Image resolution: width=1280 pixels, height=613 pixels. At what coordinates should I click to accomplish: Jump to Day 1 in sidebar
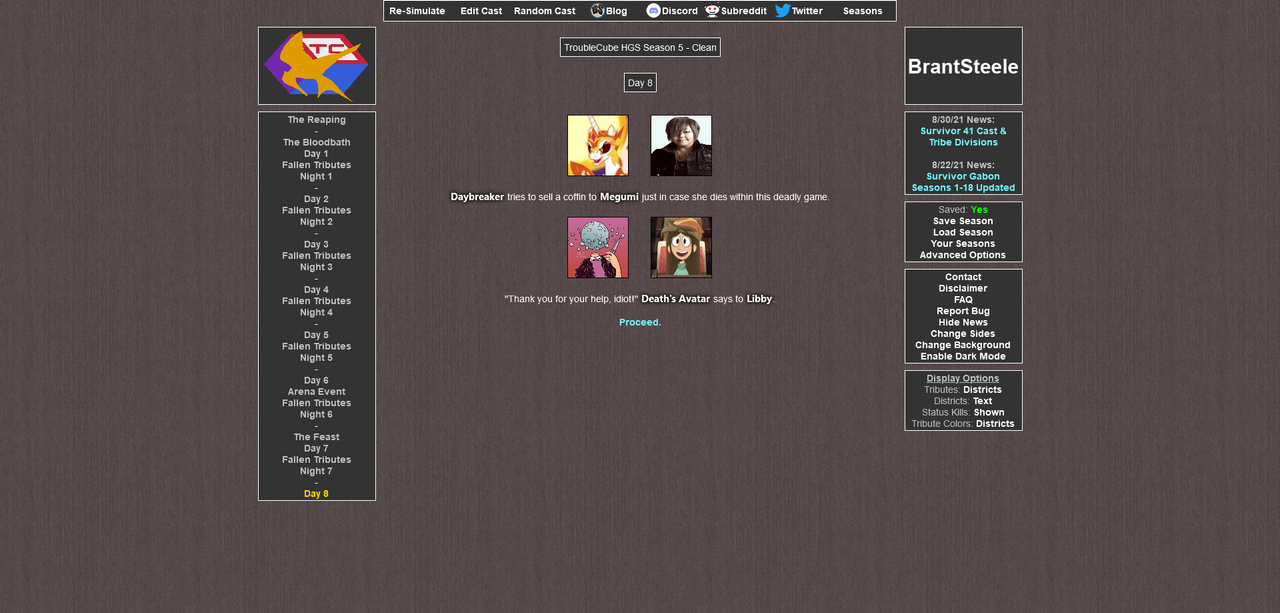point(316,154)
